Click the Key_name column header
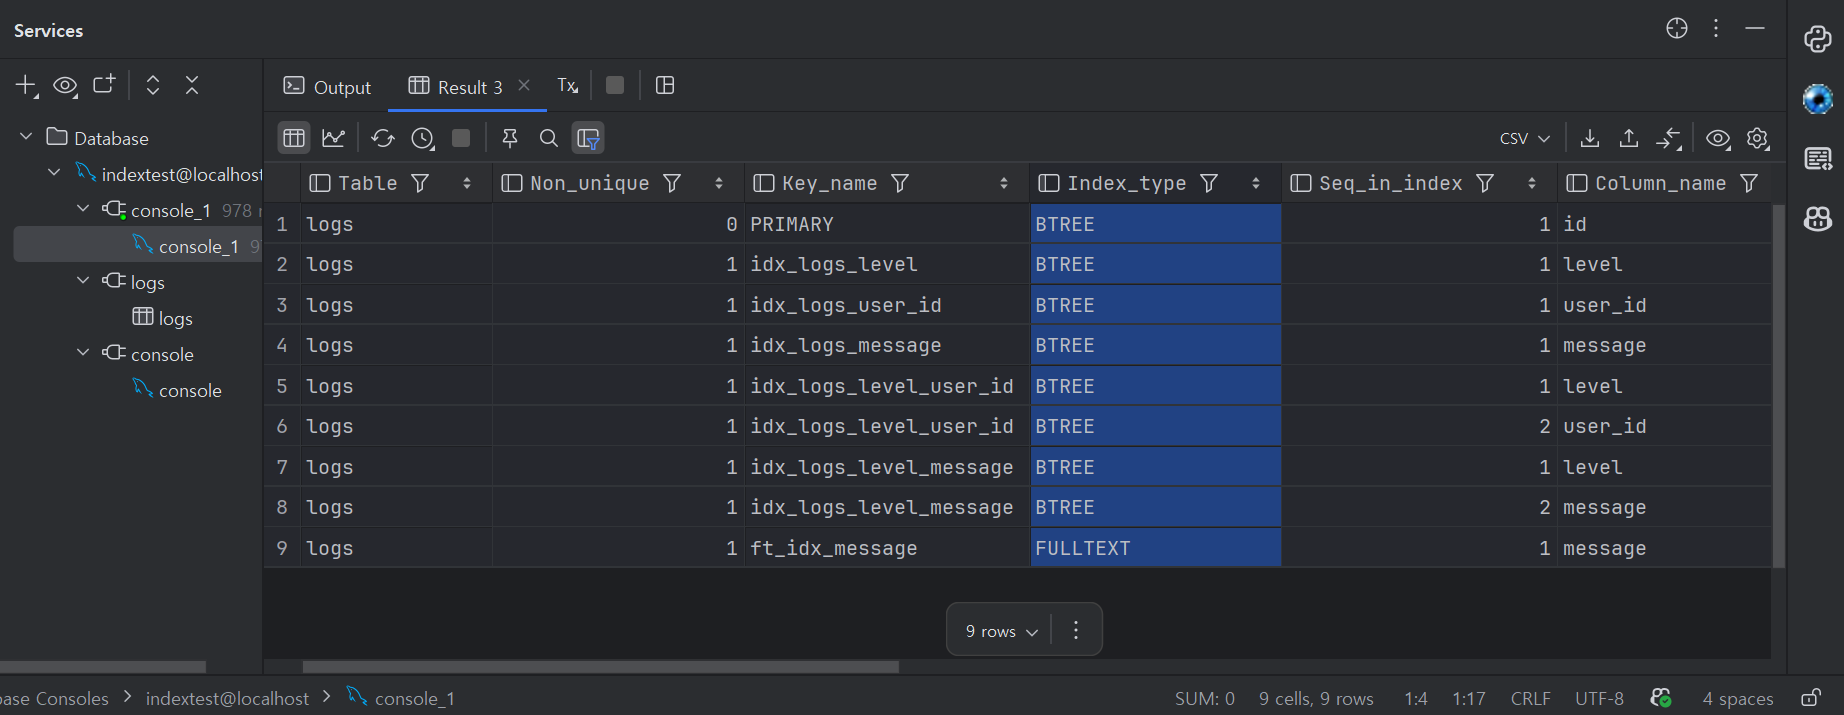The image size is (1844, 715). (829, 183)
